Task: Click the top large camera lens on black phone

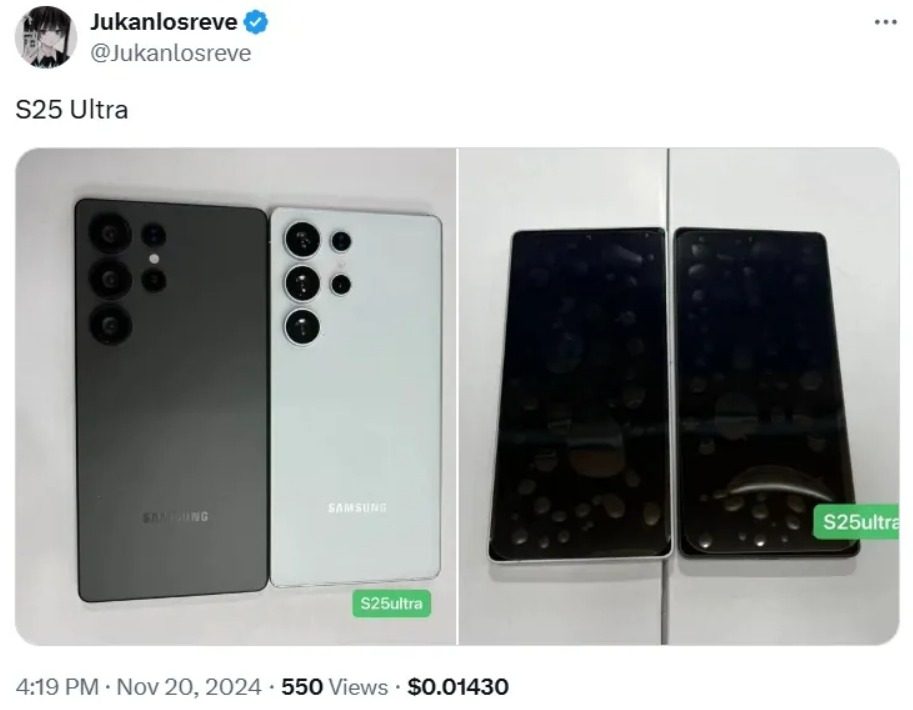Action: [110, 234]
